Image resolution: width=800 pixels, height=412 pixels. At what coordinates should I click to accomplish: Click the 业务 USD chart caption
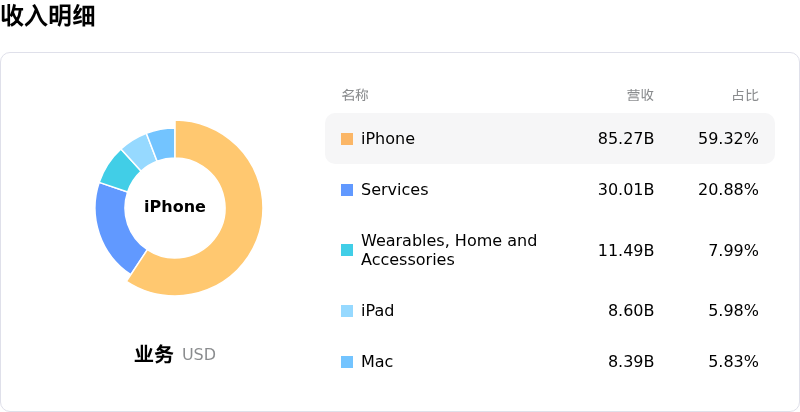(175, 354)
